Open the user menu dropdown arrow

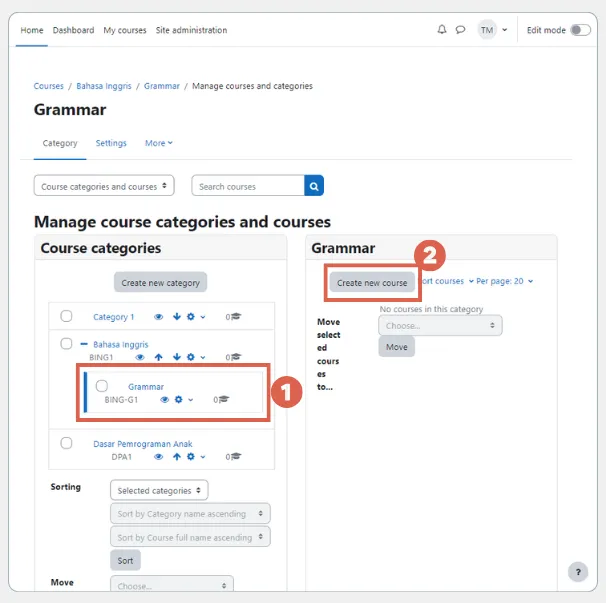[x=504, y=30]
